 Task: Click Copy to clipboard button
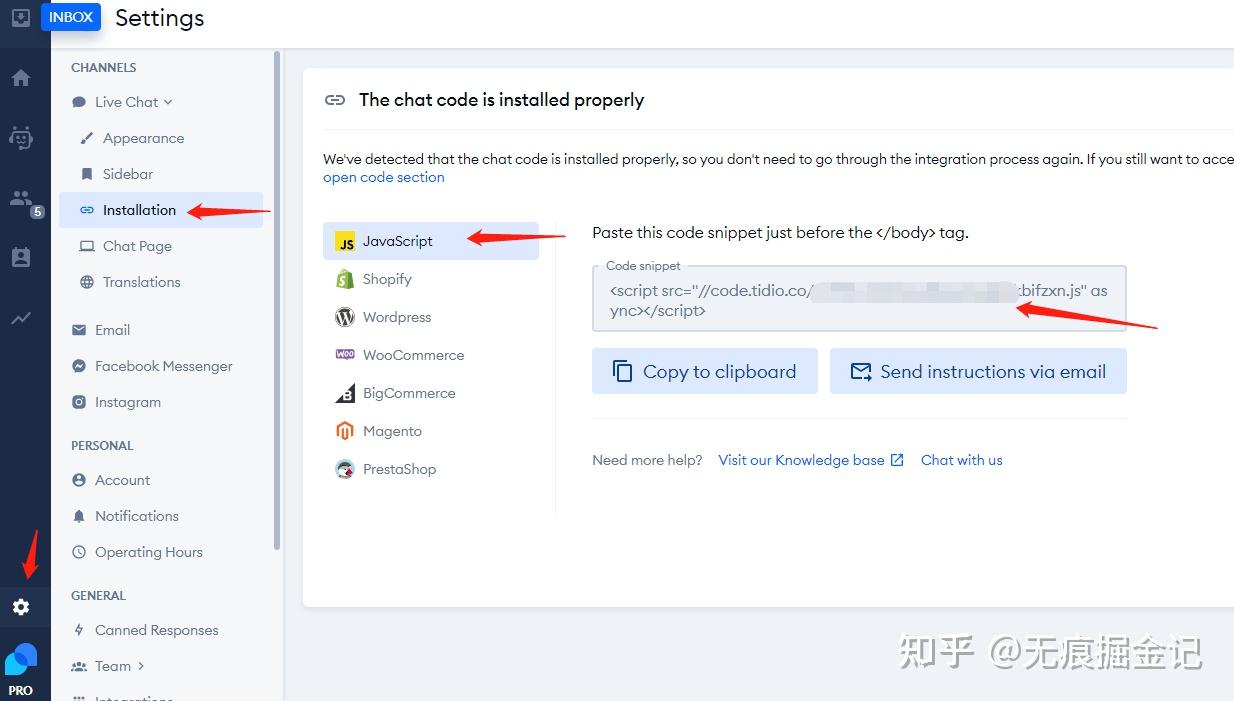pyautogui.click(x=705, y=371)
